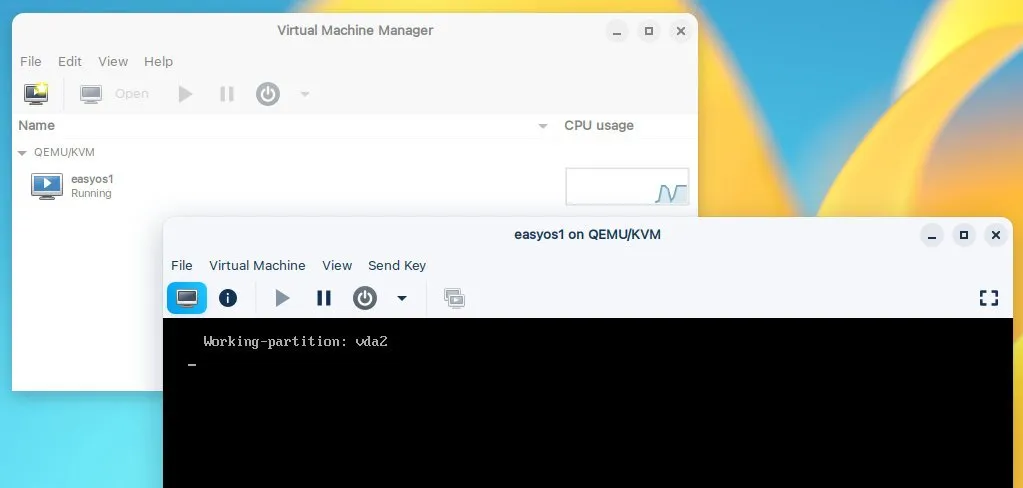Shut down easyos1 with the power icon
The width and height of the screenshot is (1023, 488).
point(365,298)
